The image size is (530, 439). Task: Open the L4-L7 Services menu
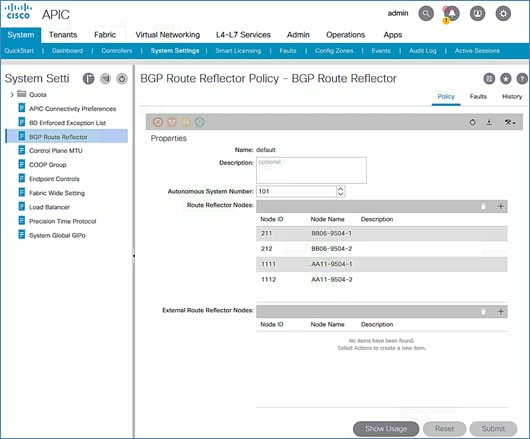(243, 35)
